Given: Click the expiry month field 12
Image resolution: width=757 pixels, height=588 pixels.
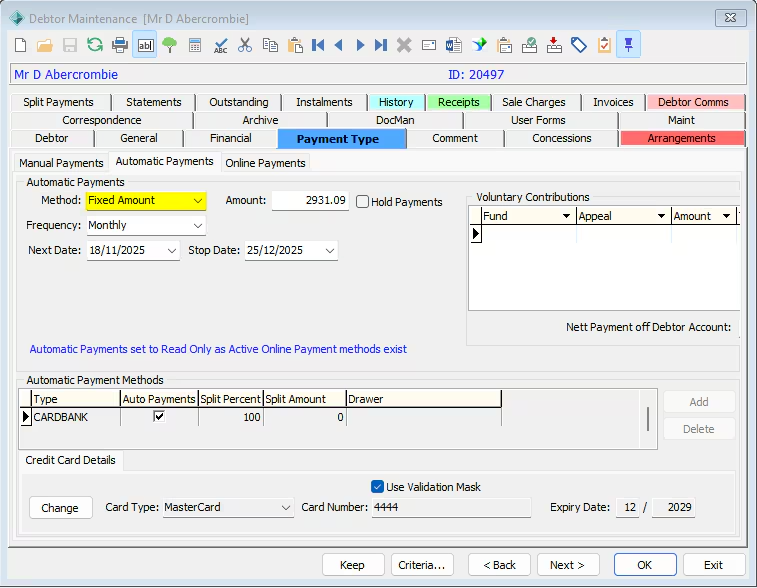Looking at the screenshot, I should pyautogui.click(x=628, y=507).
